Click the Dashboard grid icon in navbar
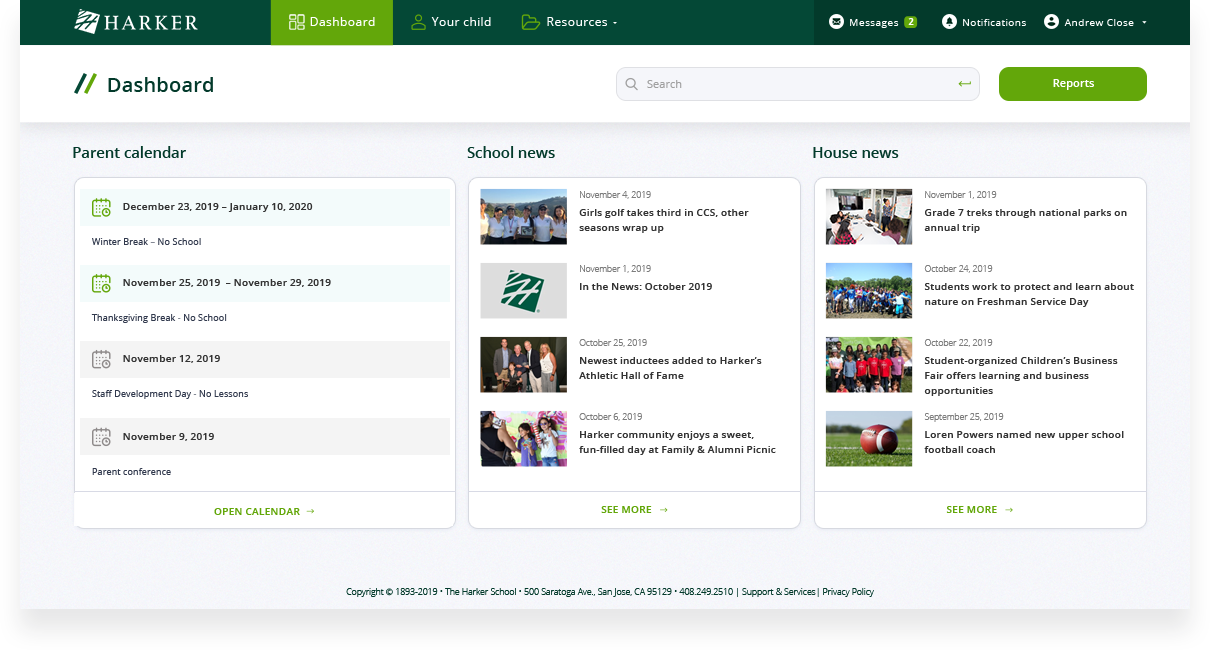The height and width of the screenshot is (650, 1210). pyautogui.click(x=296, y=22)
